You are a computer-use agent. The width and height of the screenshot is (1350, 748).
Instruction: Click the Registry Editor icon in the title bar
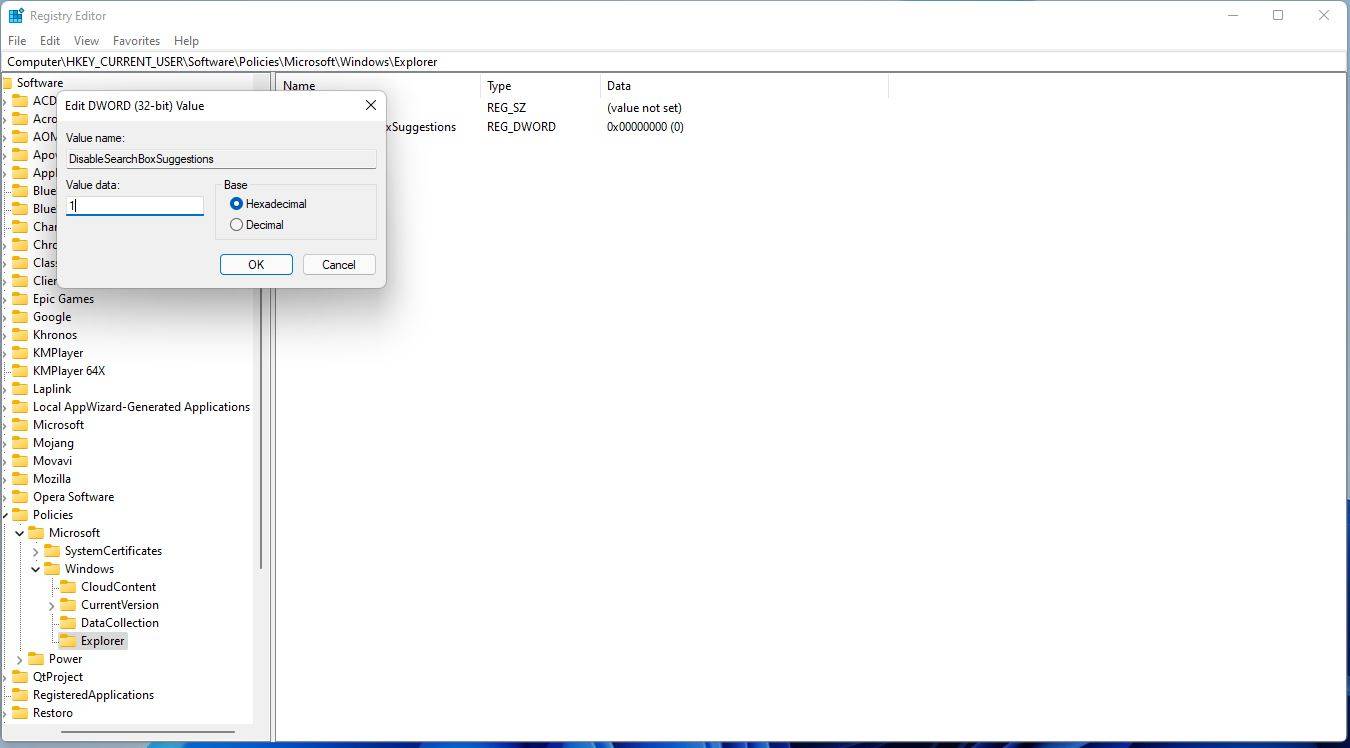point(15,15)
